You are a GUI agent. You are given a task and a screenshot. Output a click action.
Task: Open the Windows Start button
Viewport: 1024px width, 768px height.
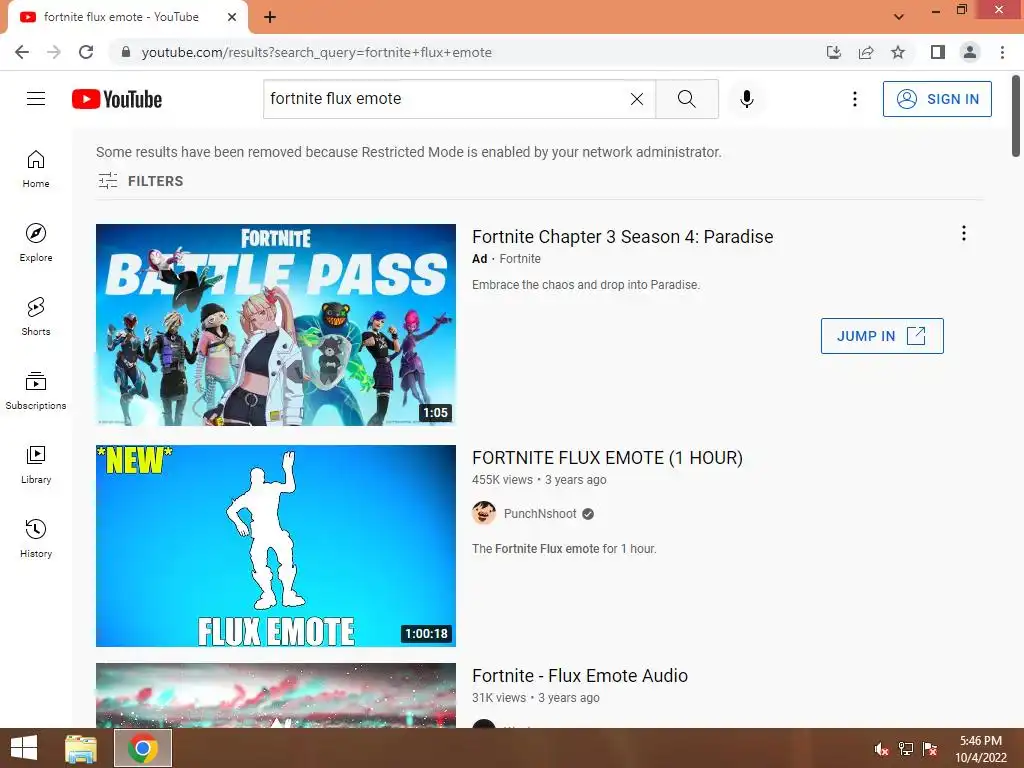pos(24,748)
